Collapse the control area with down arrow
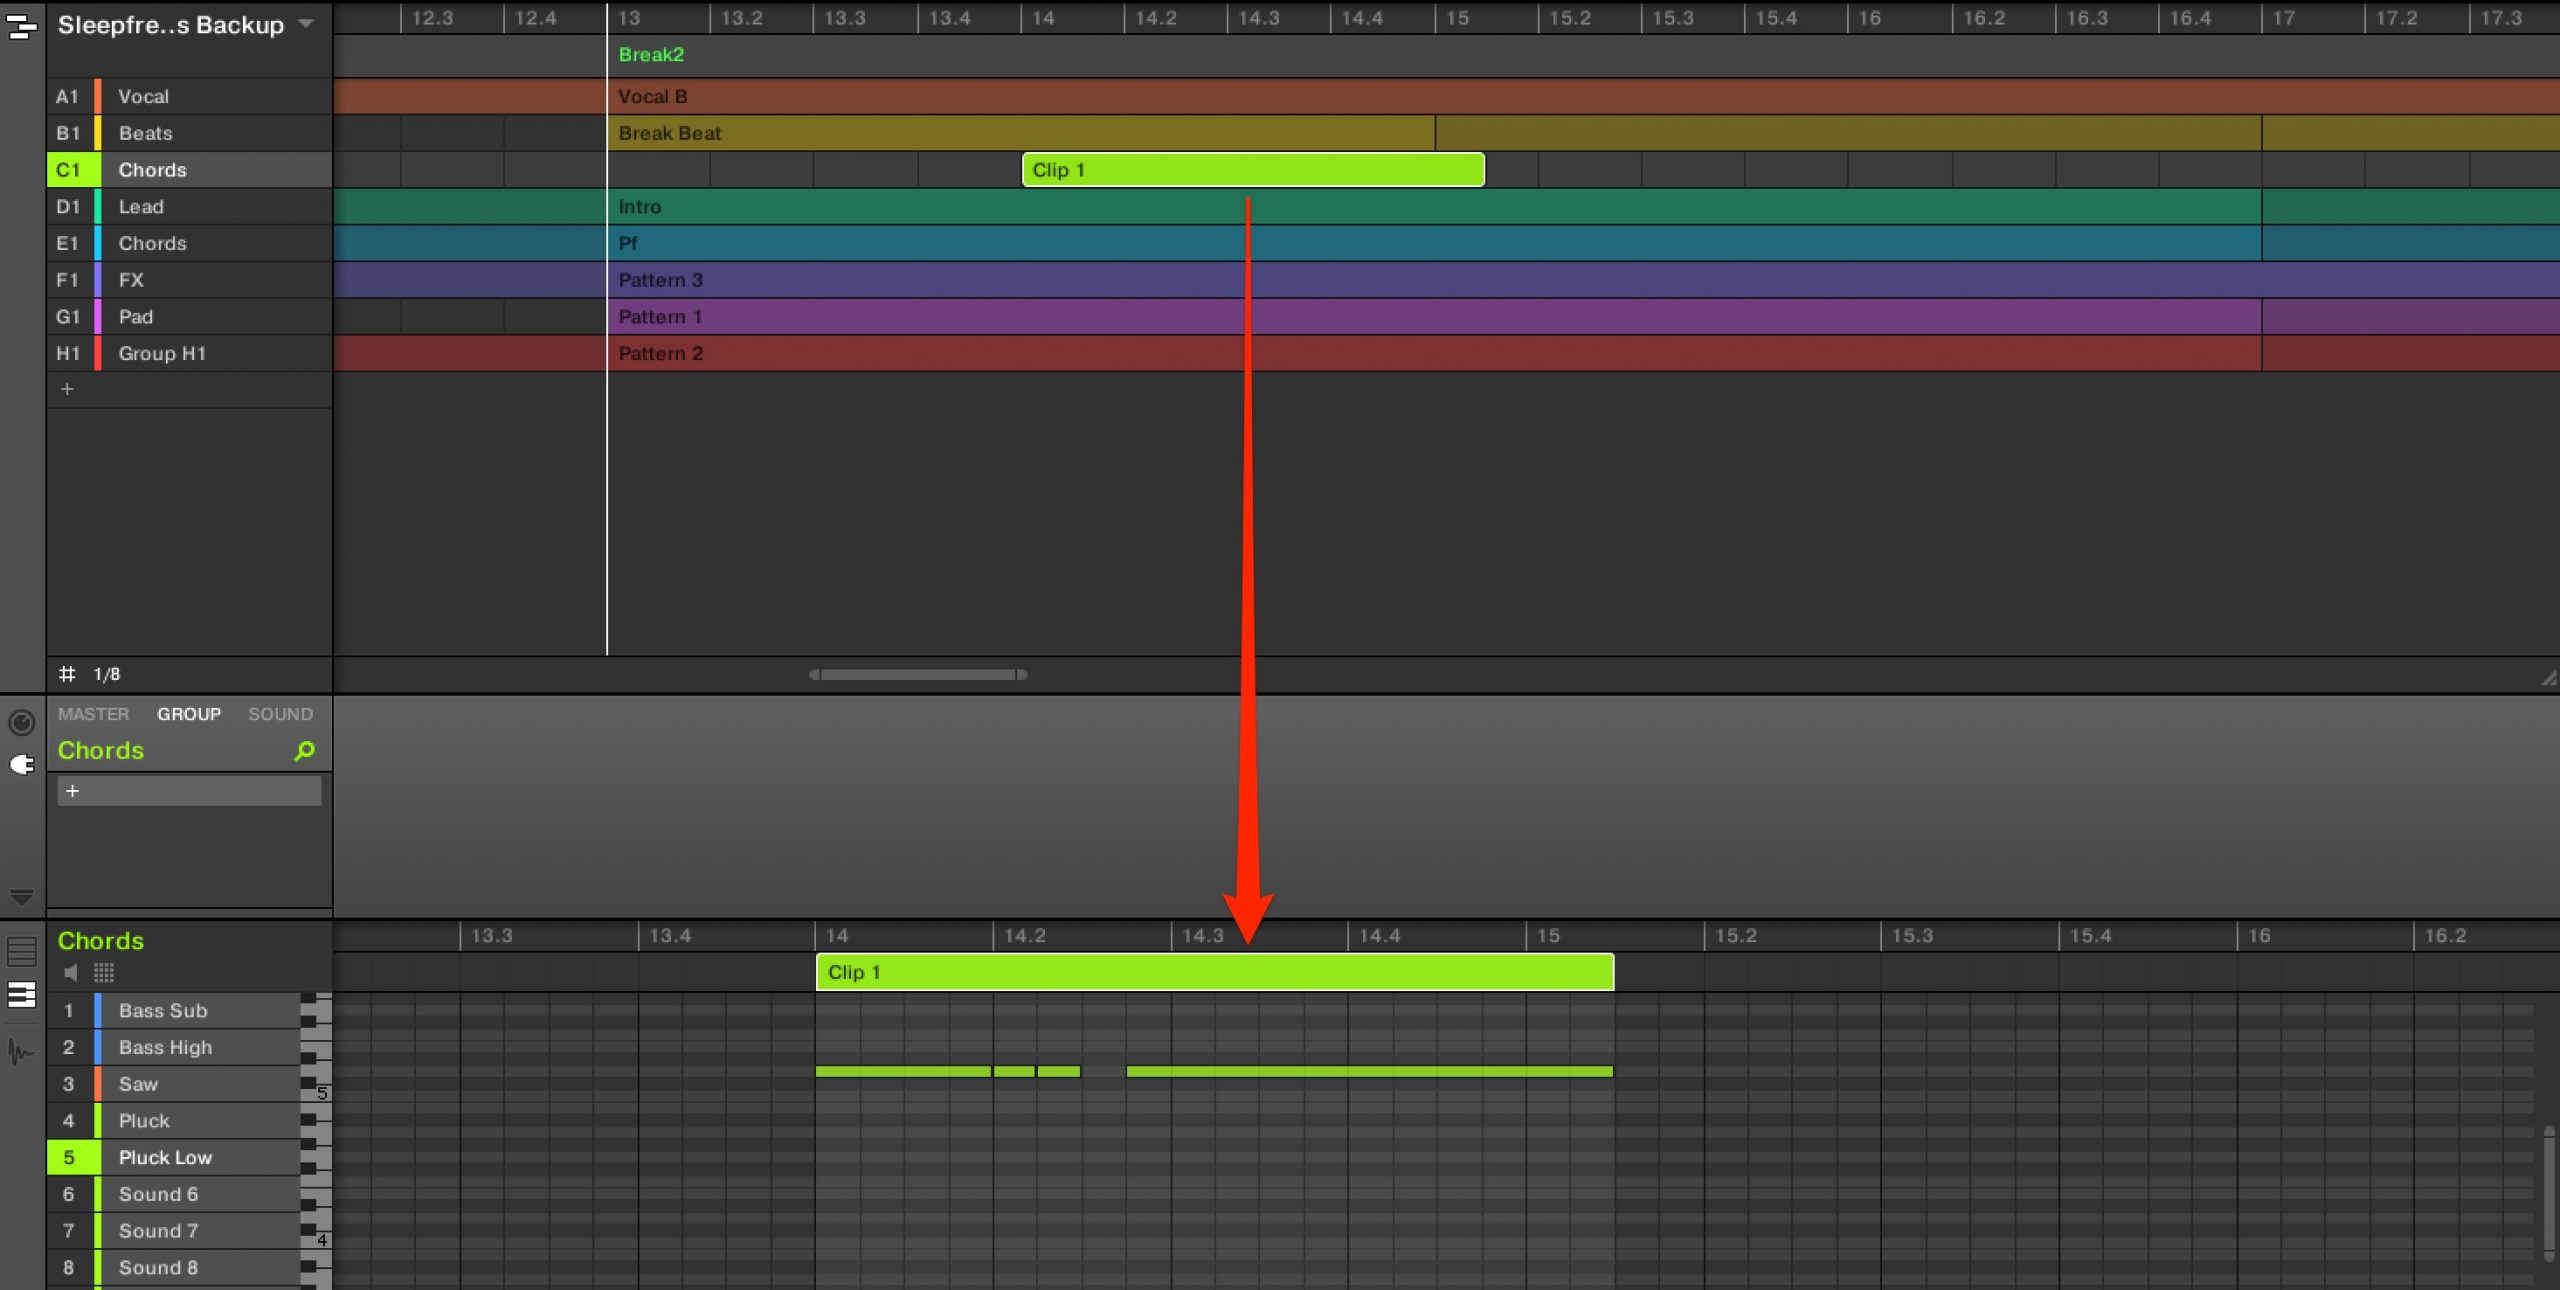2560x1290 pixels. coord(21,897)
